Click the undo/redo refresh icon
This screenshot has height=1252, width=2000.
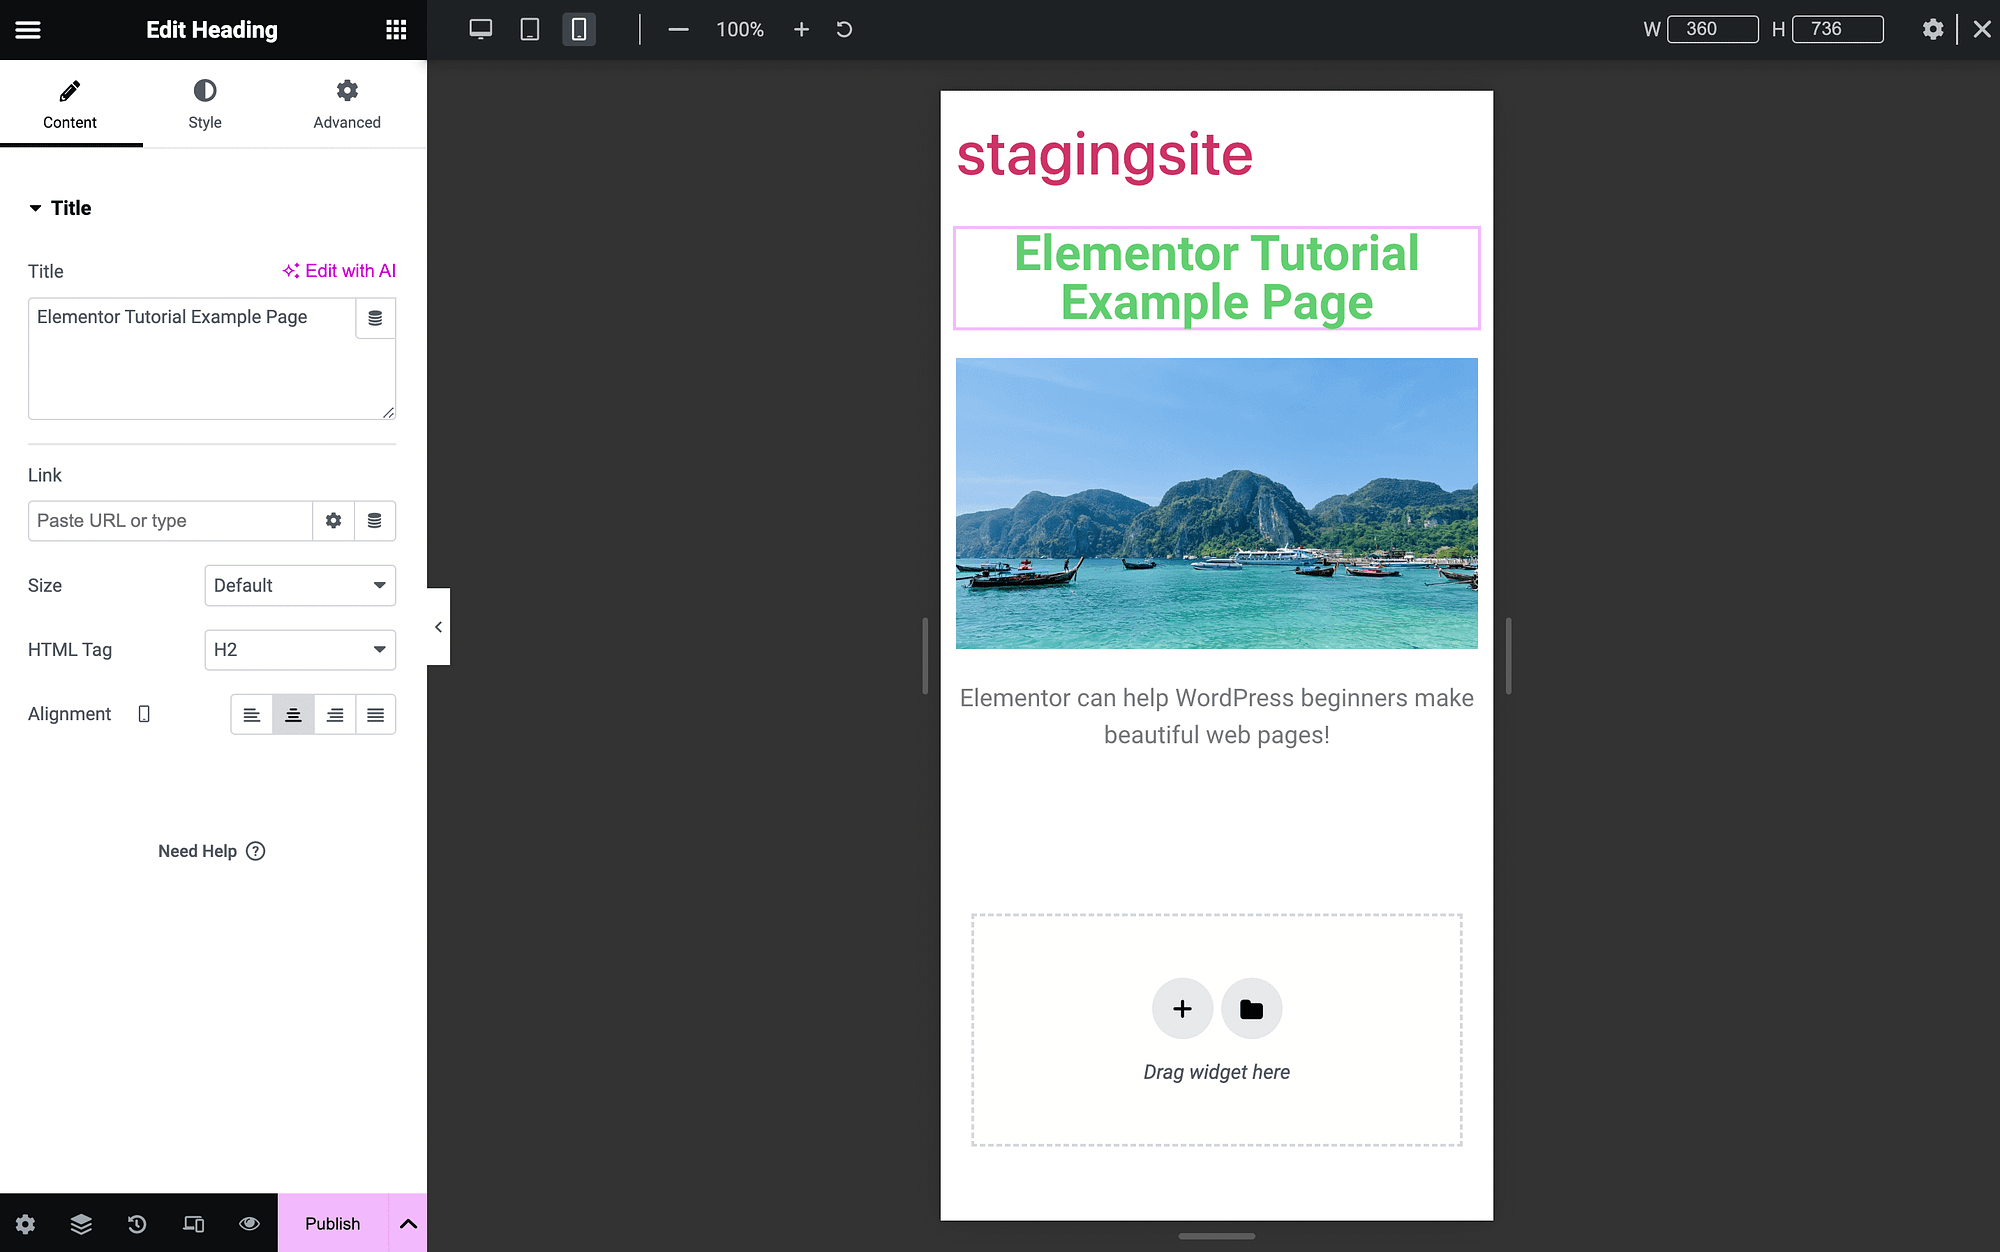[845, 29]
